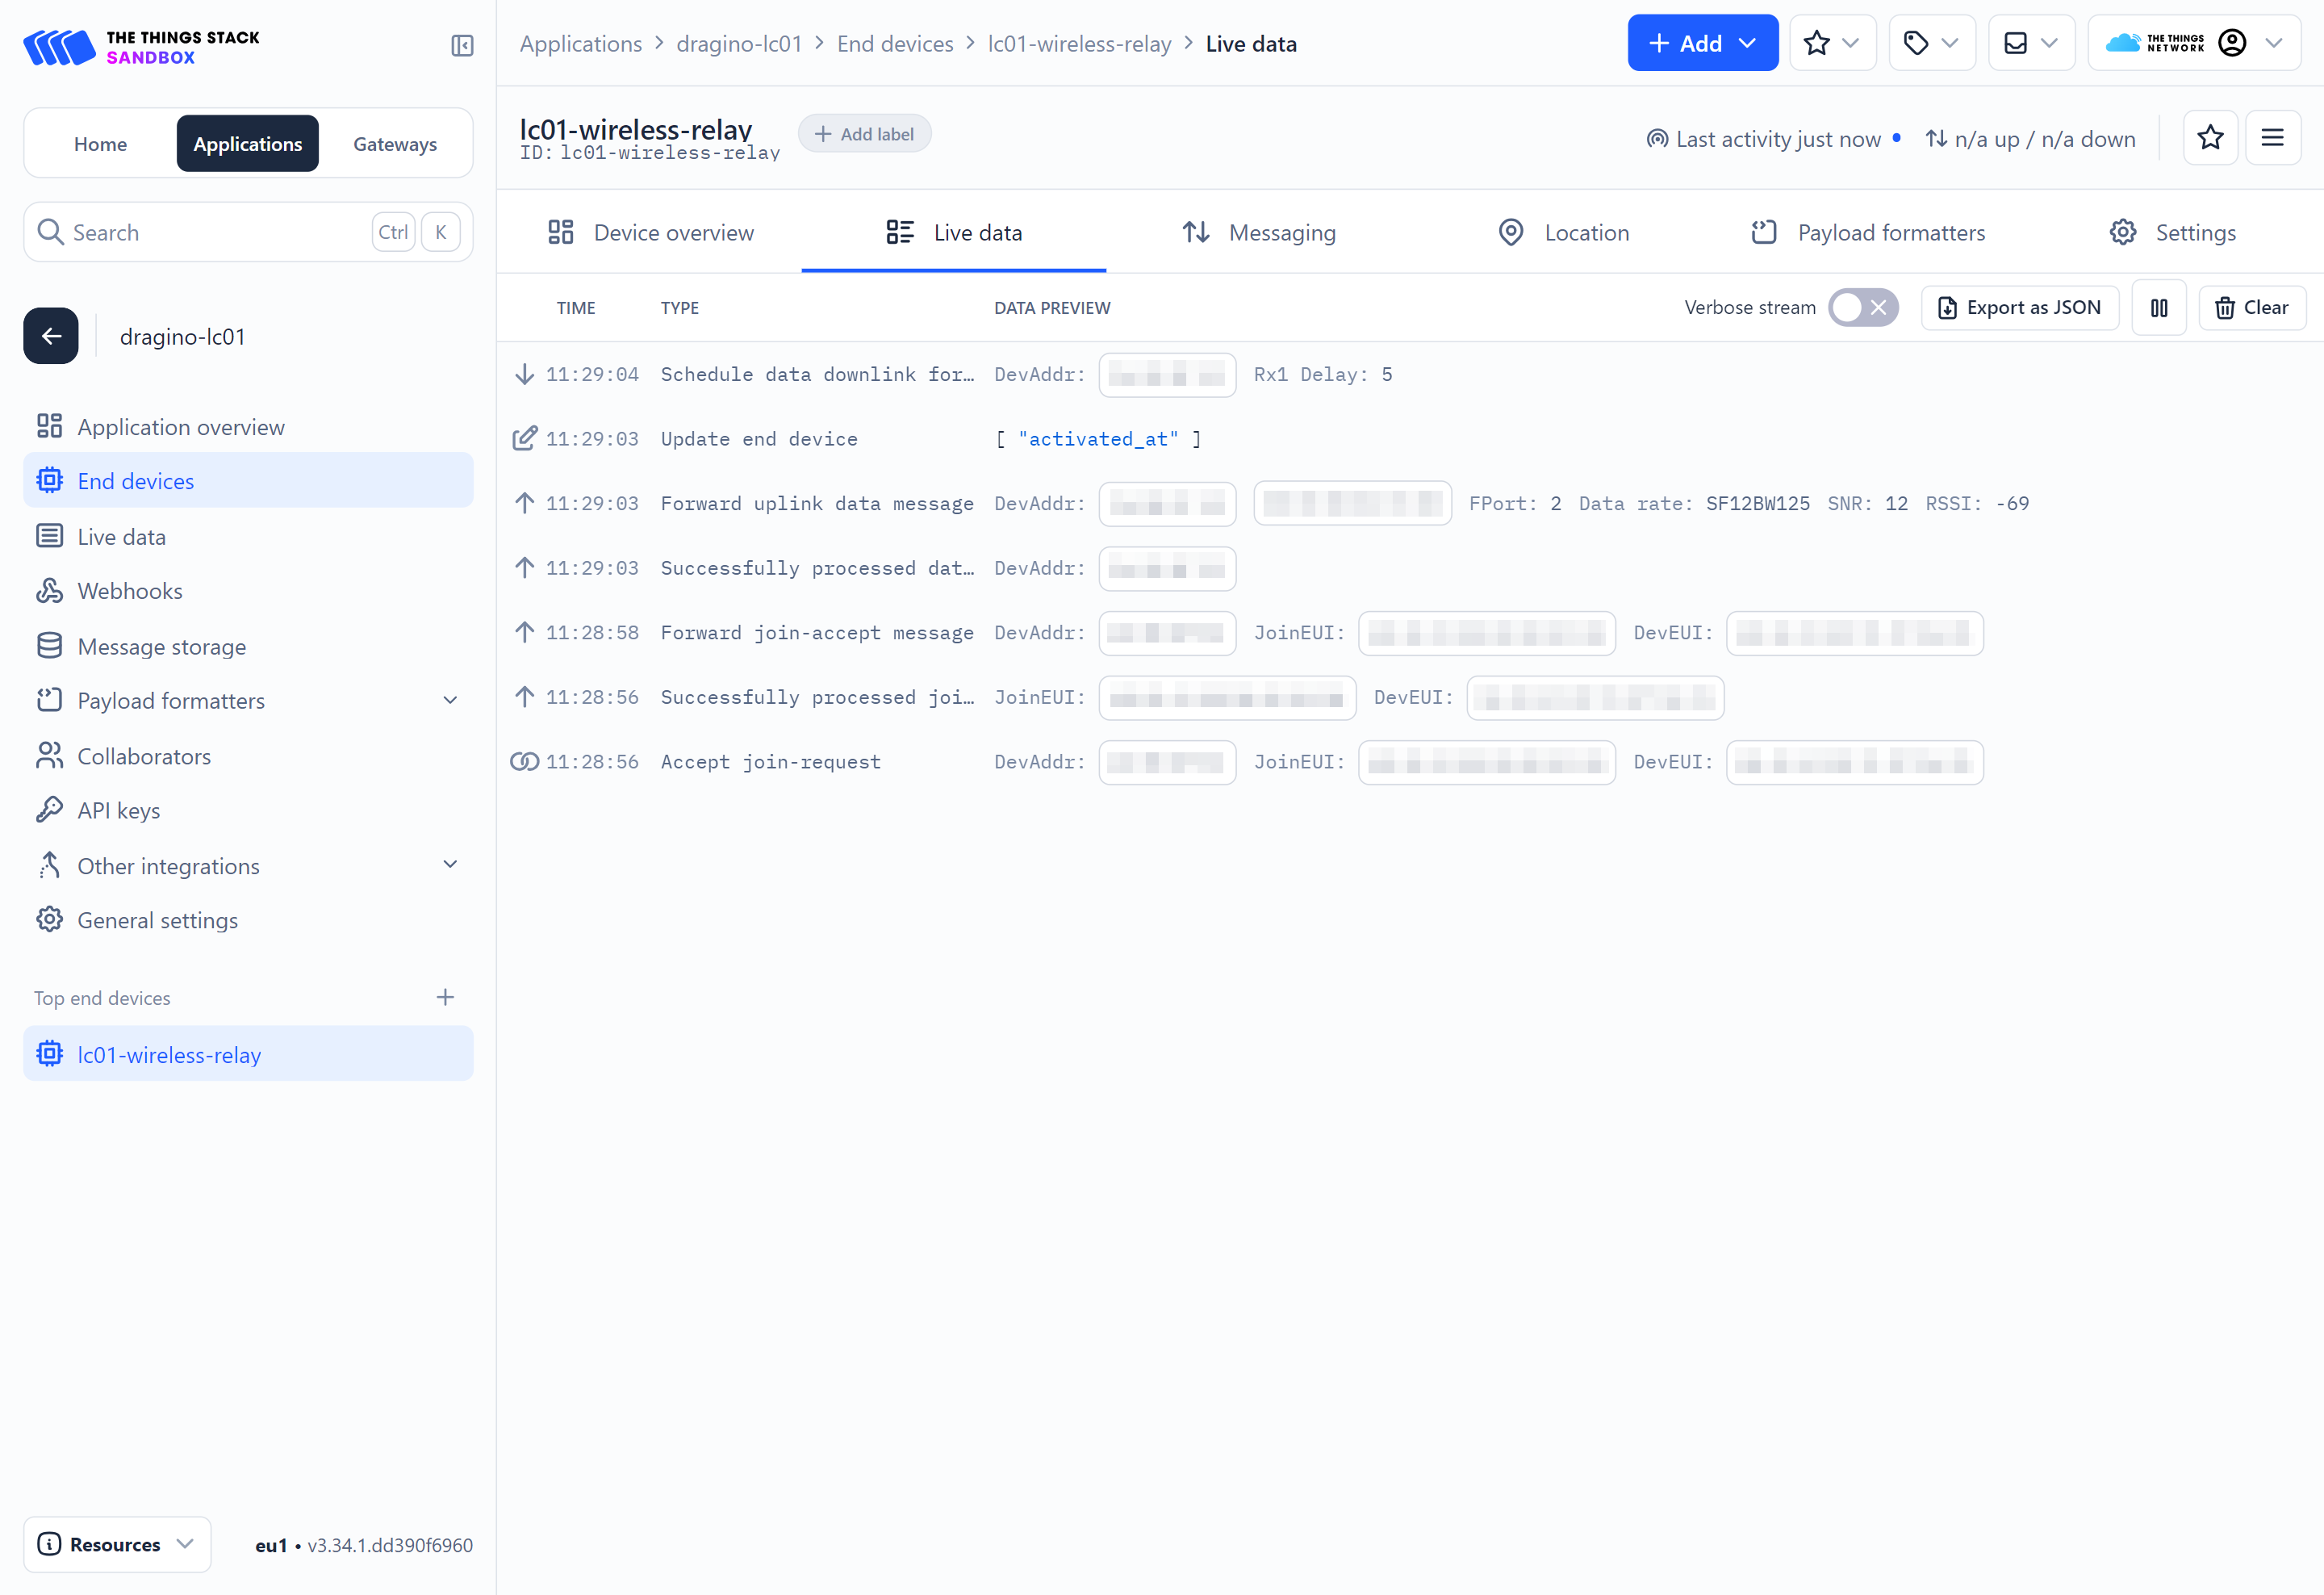Switch to the Device overview tab
Image resolution: width=2324 pixels, height=1595 pixels.
pyautogui.click(x=651, y=232)
